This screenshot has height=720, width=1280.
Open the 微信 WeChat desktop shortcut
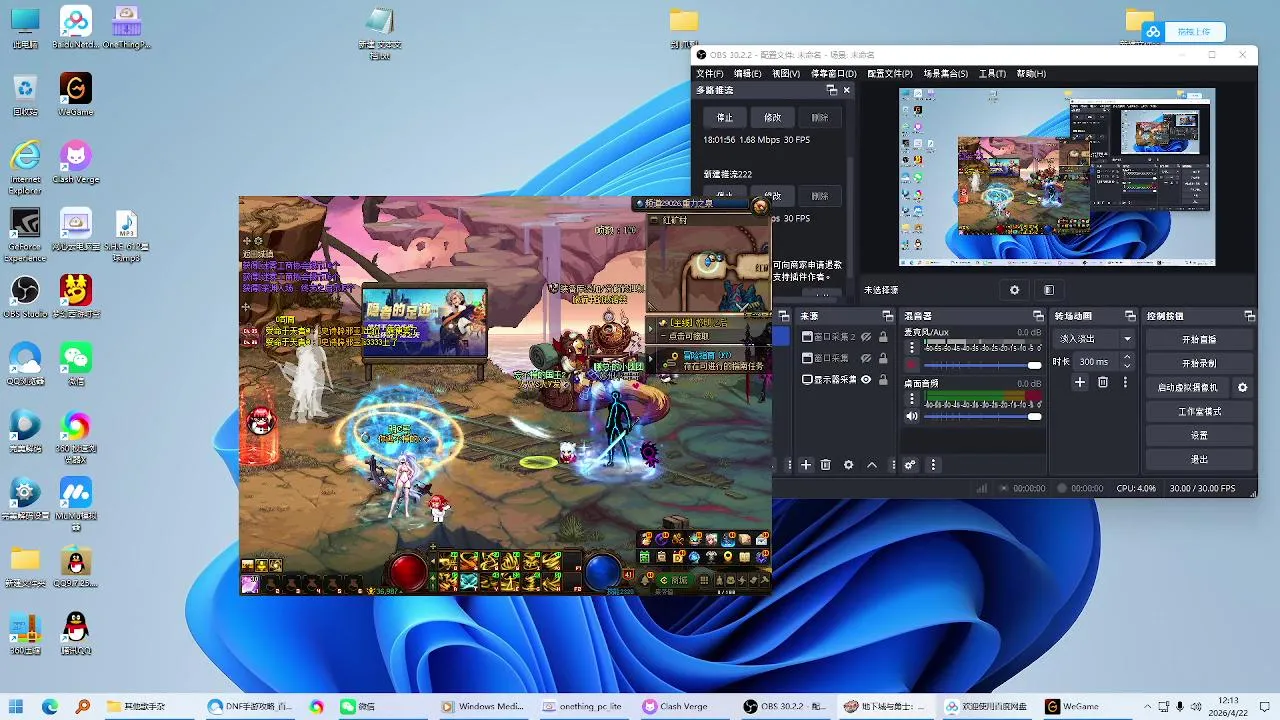pyautogui.click(x=76, y=364)
